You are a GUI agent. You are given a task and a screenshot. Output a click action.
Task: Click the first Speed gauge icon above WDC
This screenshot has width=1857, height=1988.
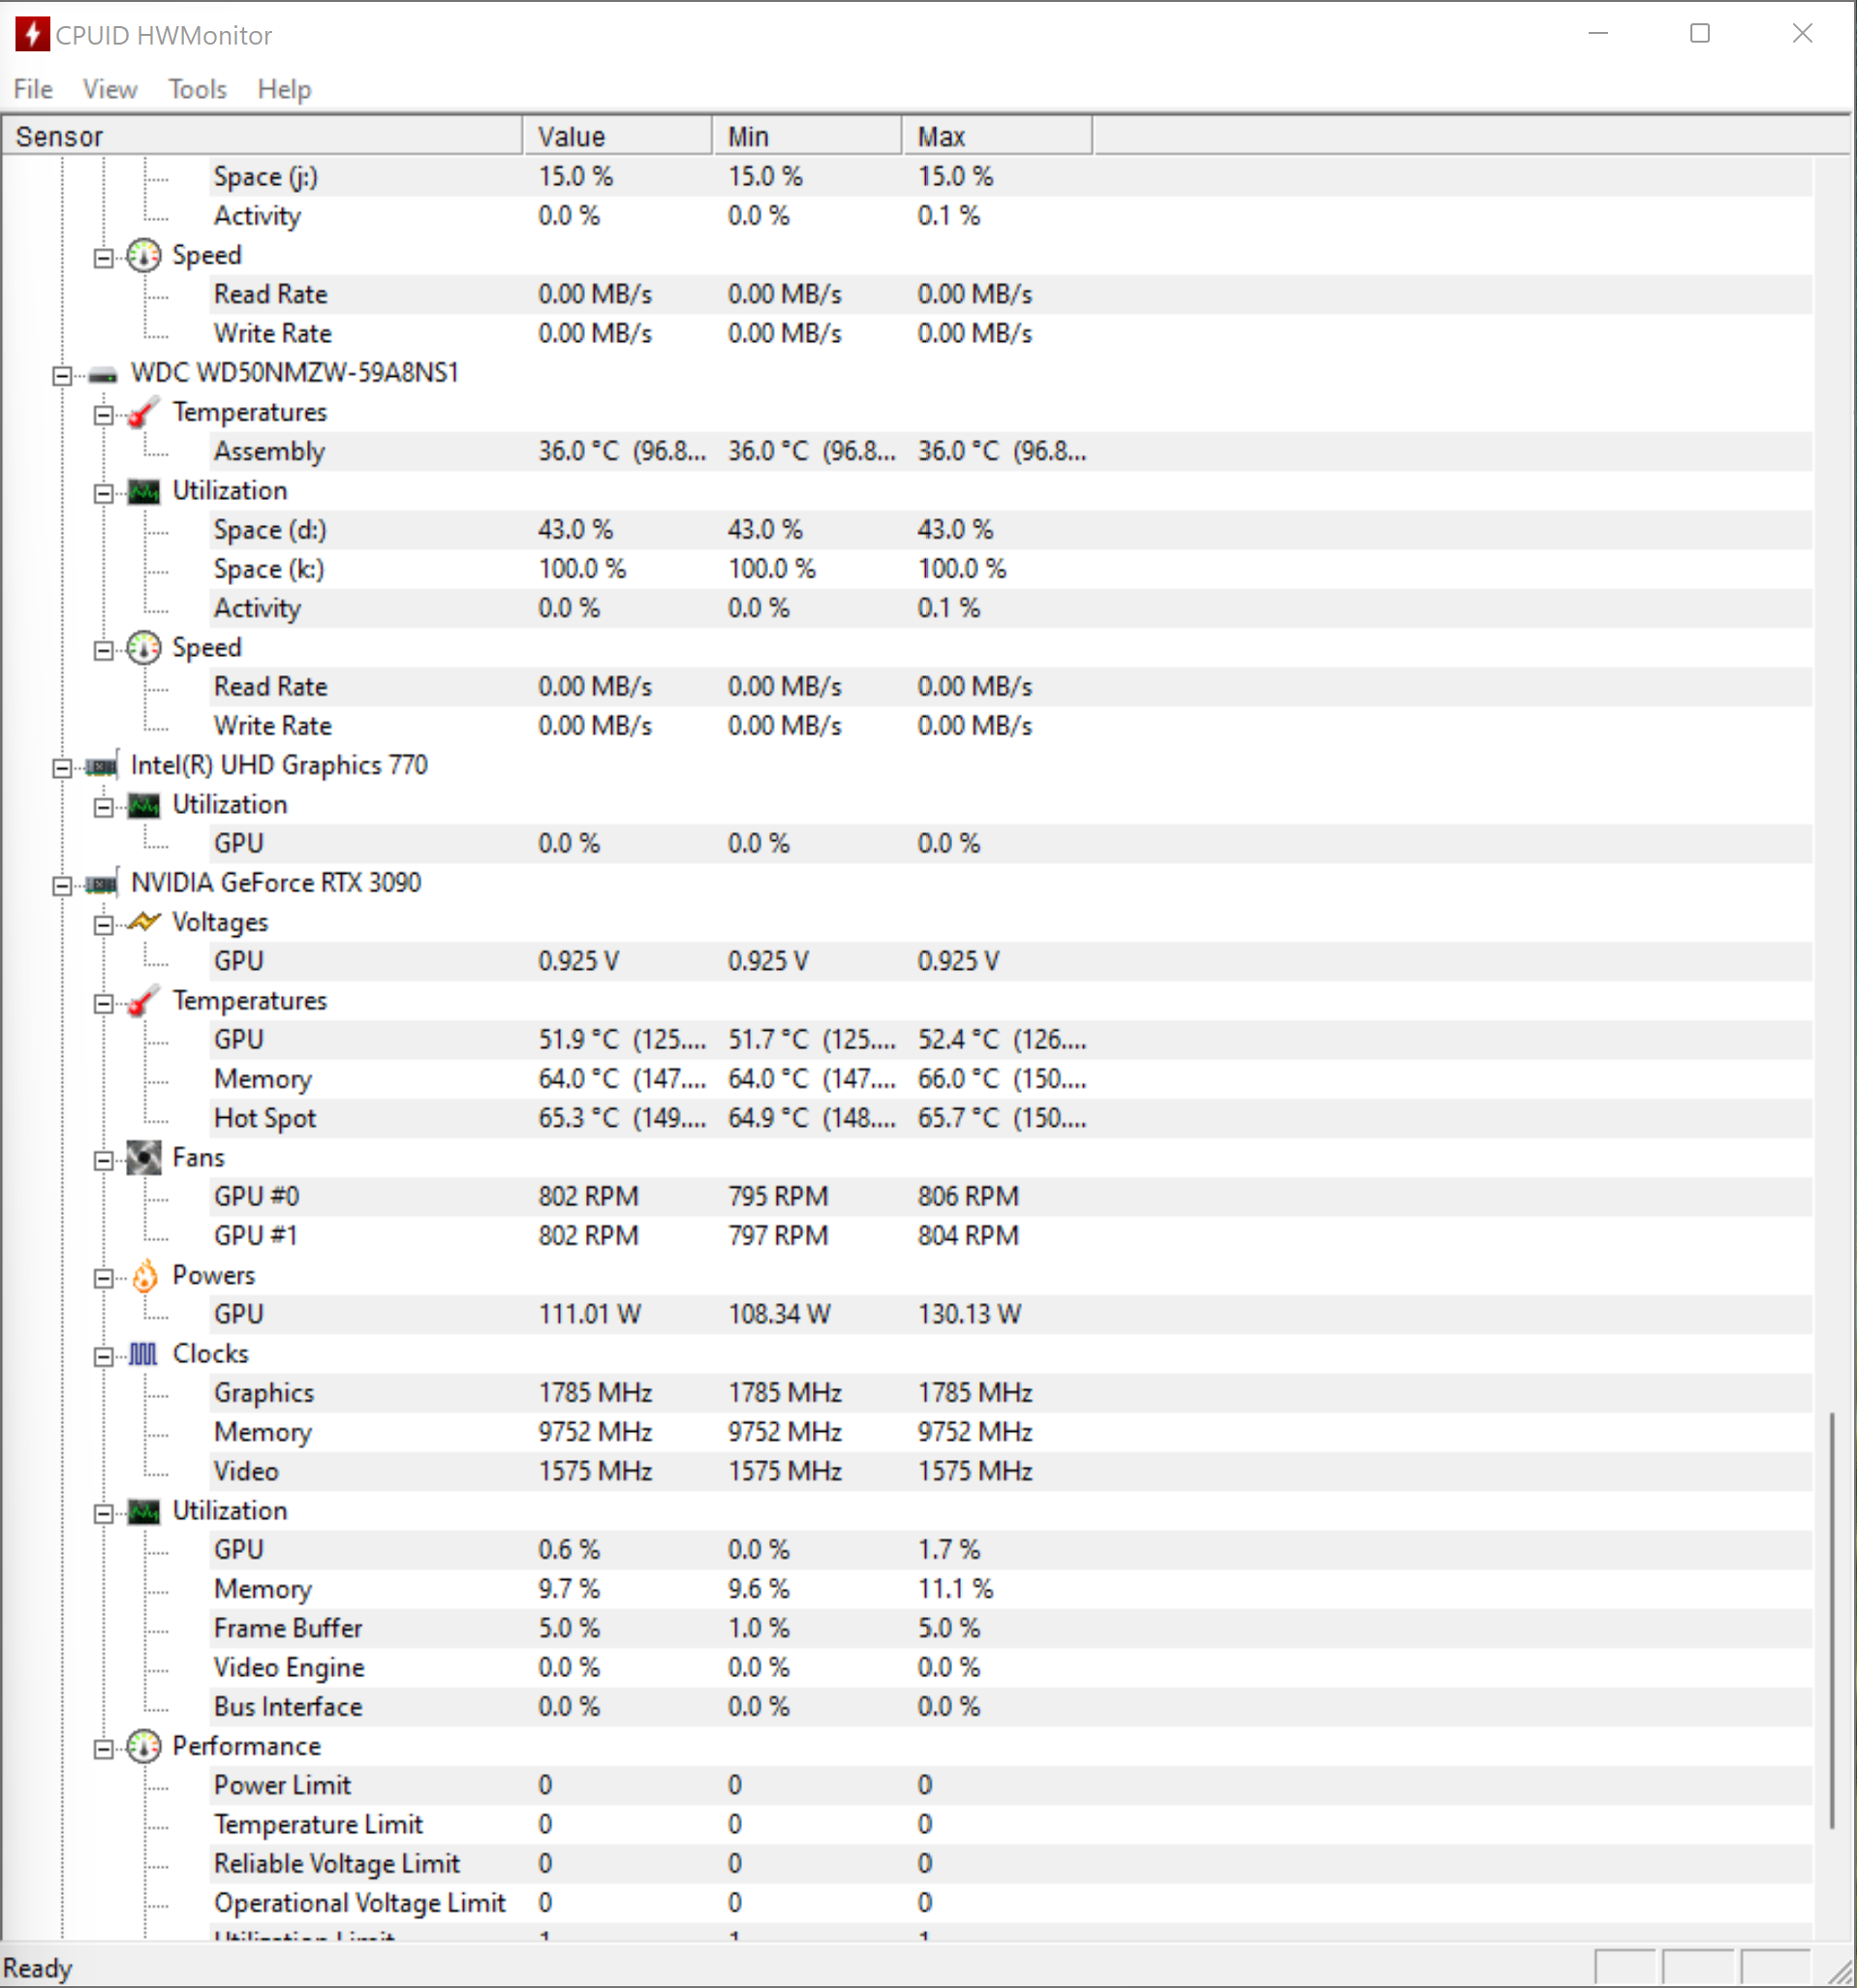click(144, 256)
